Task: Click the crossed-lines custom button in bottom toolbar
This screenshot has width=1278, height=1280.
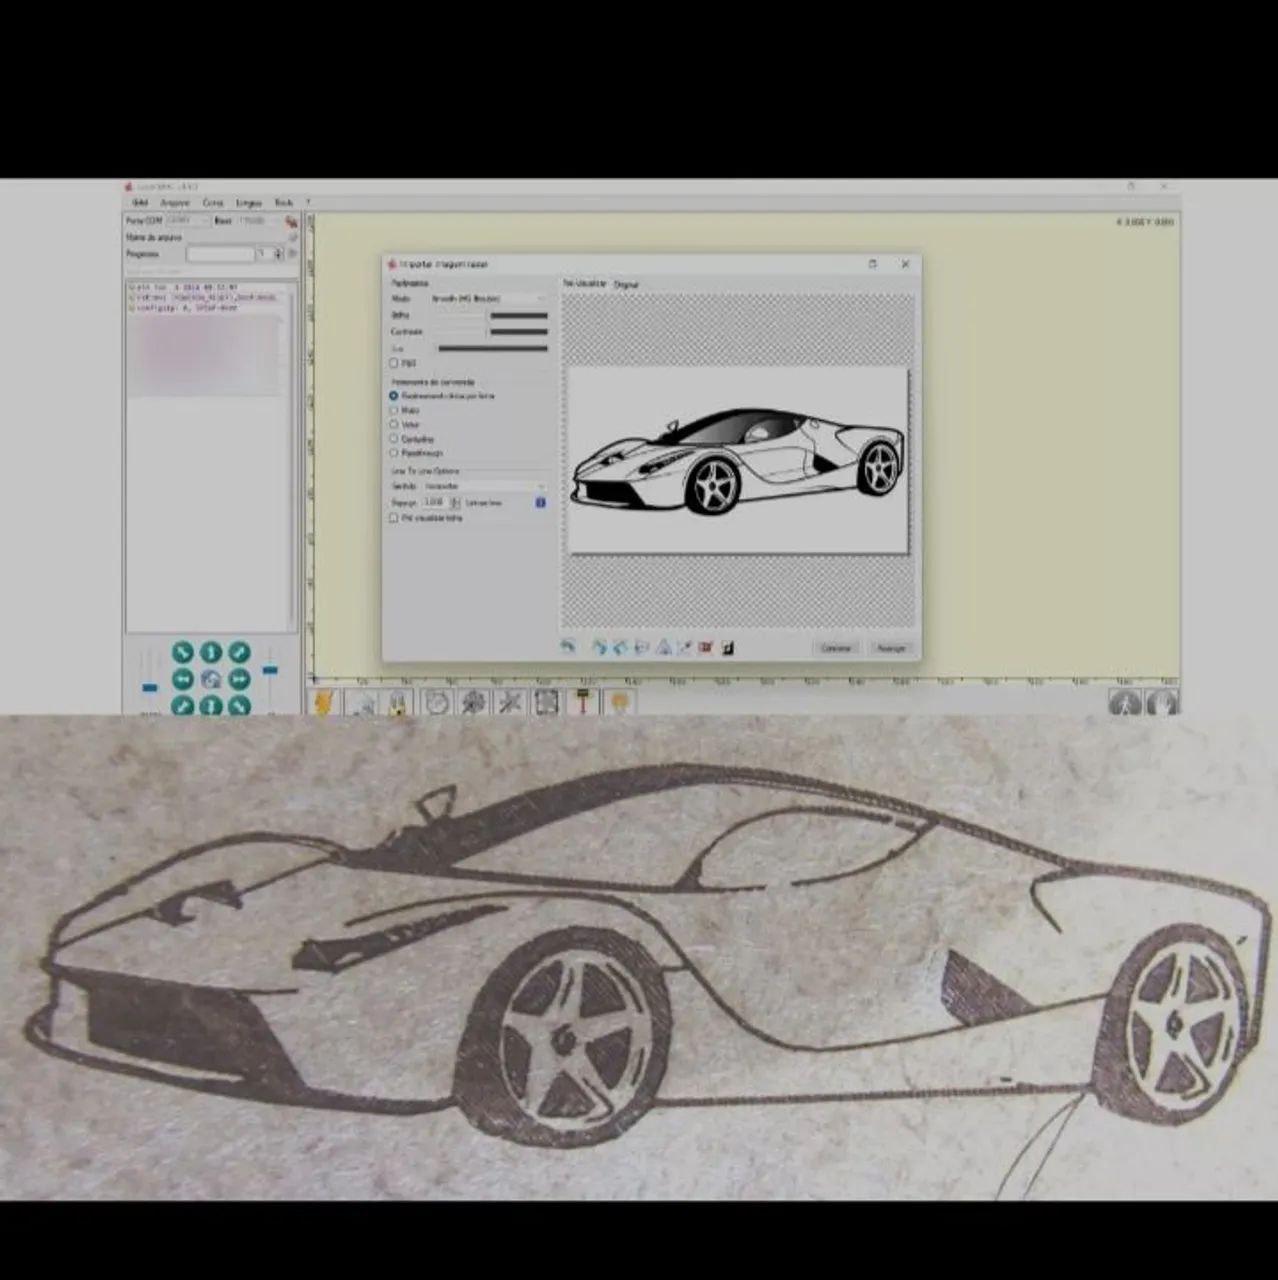Action: [510, 702]
